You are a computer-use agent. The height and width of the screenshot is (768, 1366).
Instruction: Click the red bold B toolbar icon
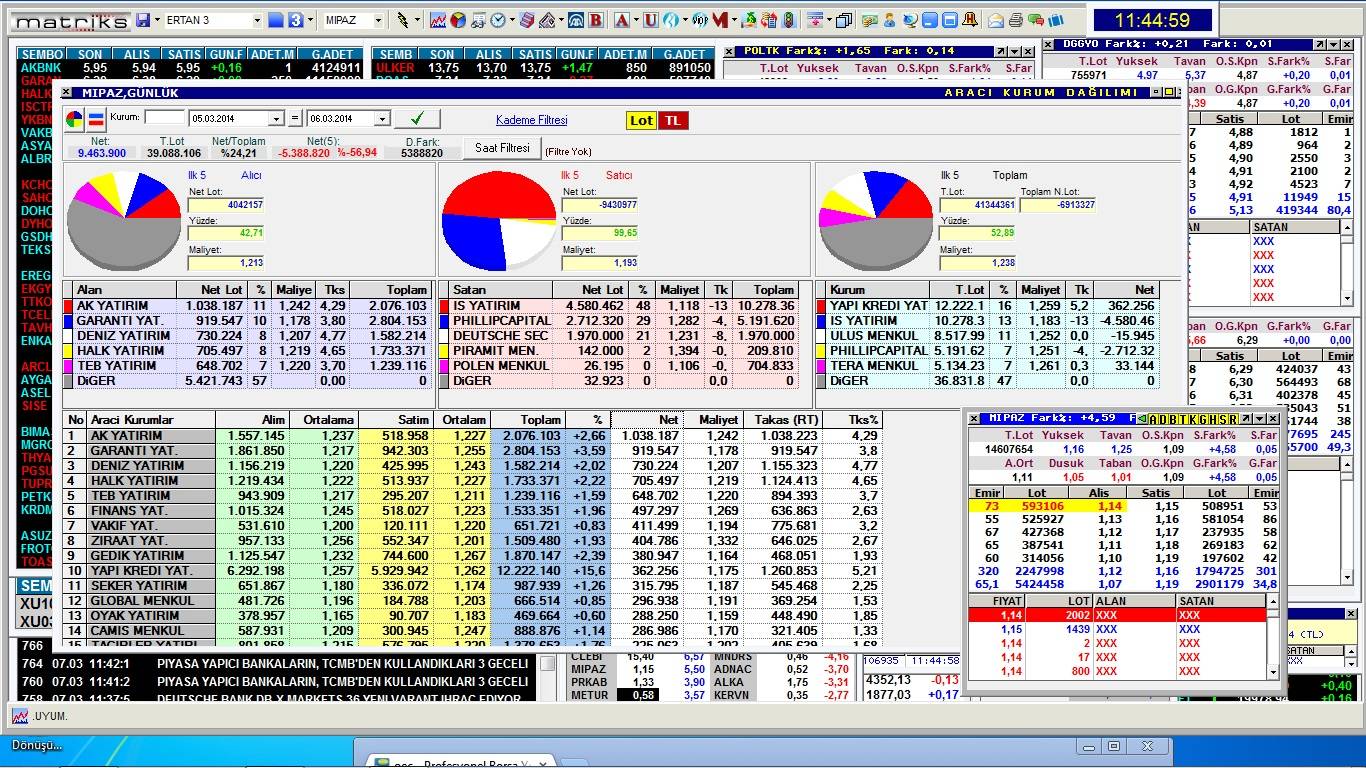pos(596,20)
